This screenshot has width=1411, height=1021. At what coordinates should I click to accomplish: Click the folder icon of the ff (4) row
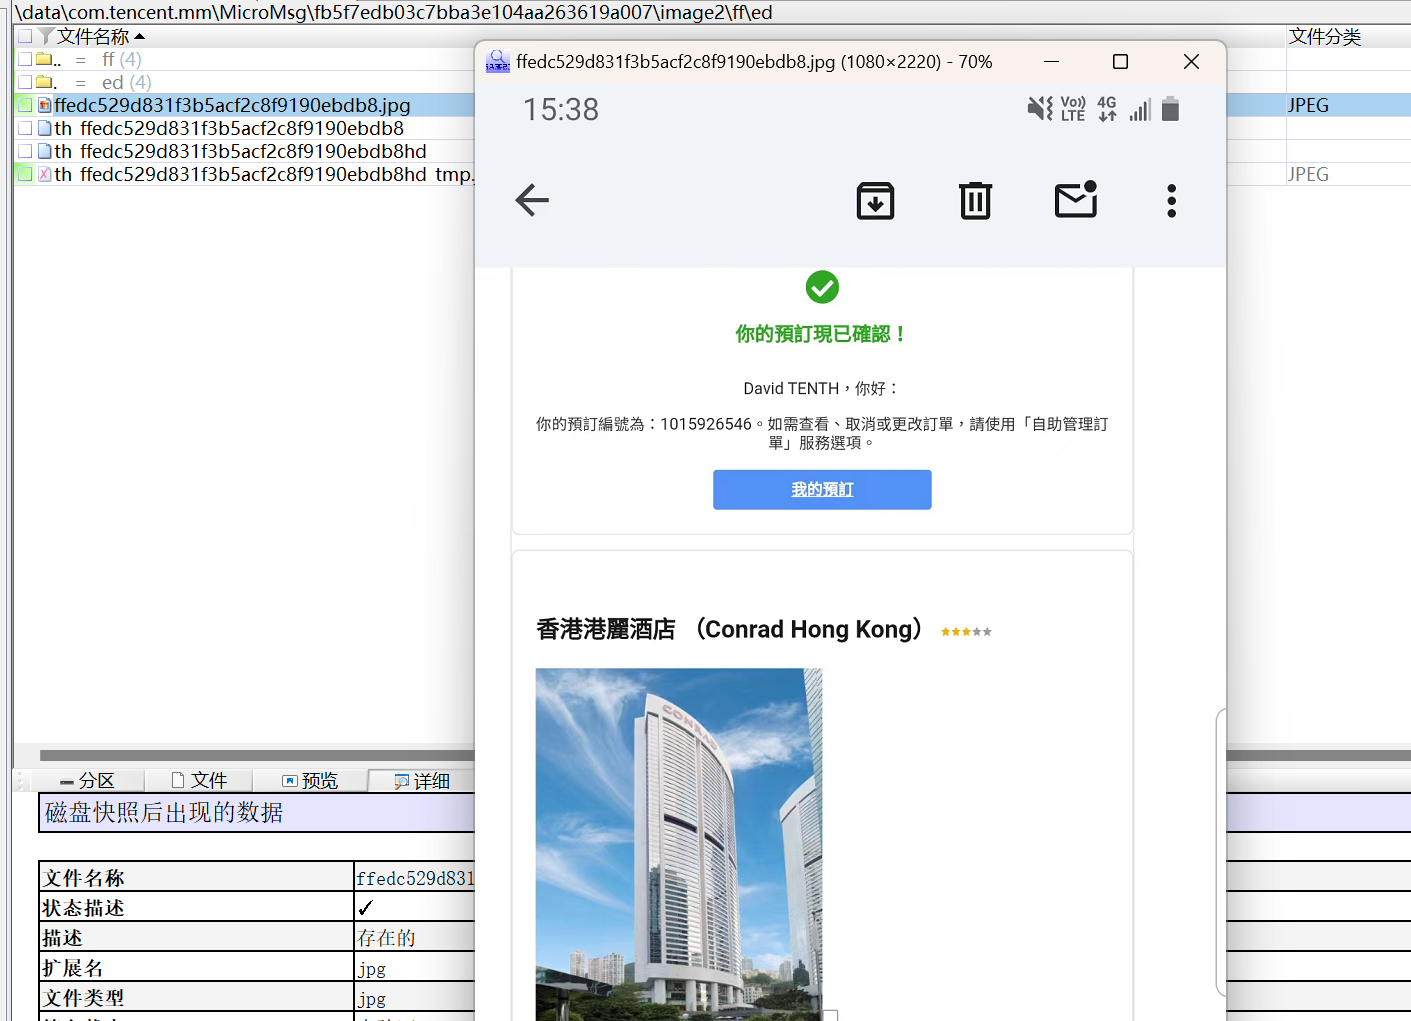(45, 59)
